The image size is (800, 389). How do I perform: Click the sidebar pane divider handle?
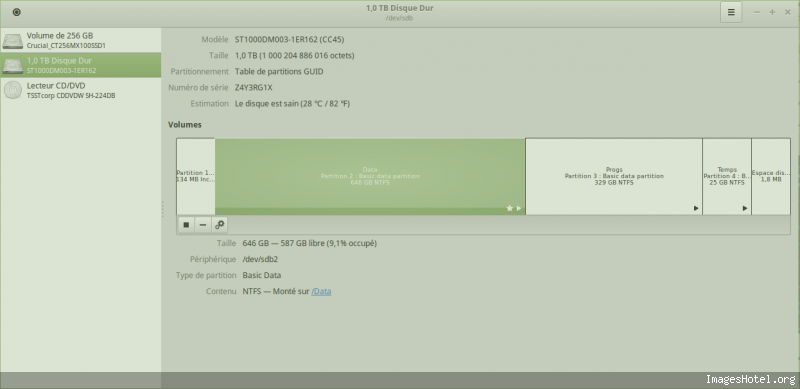162,209
